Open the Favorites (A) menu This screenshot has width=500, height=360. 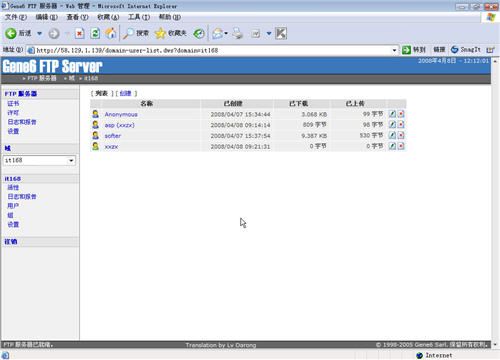point(108,17)
